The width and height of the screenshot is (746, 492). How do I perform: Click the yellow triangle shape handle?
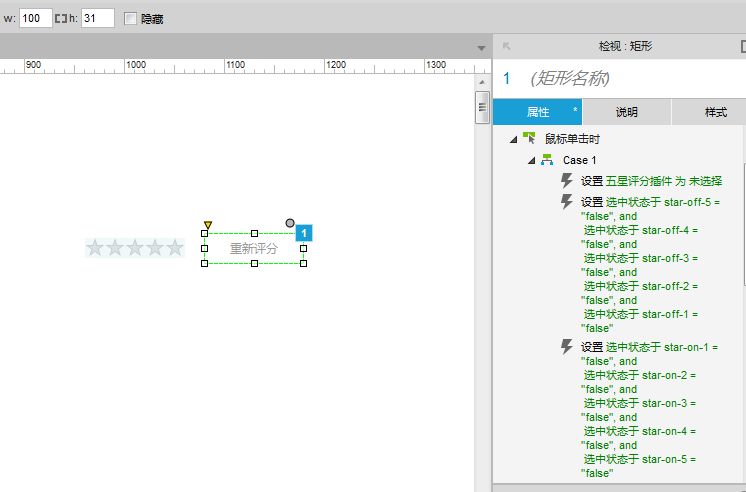[x=208, y=225]
